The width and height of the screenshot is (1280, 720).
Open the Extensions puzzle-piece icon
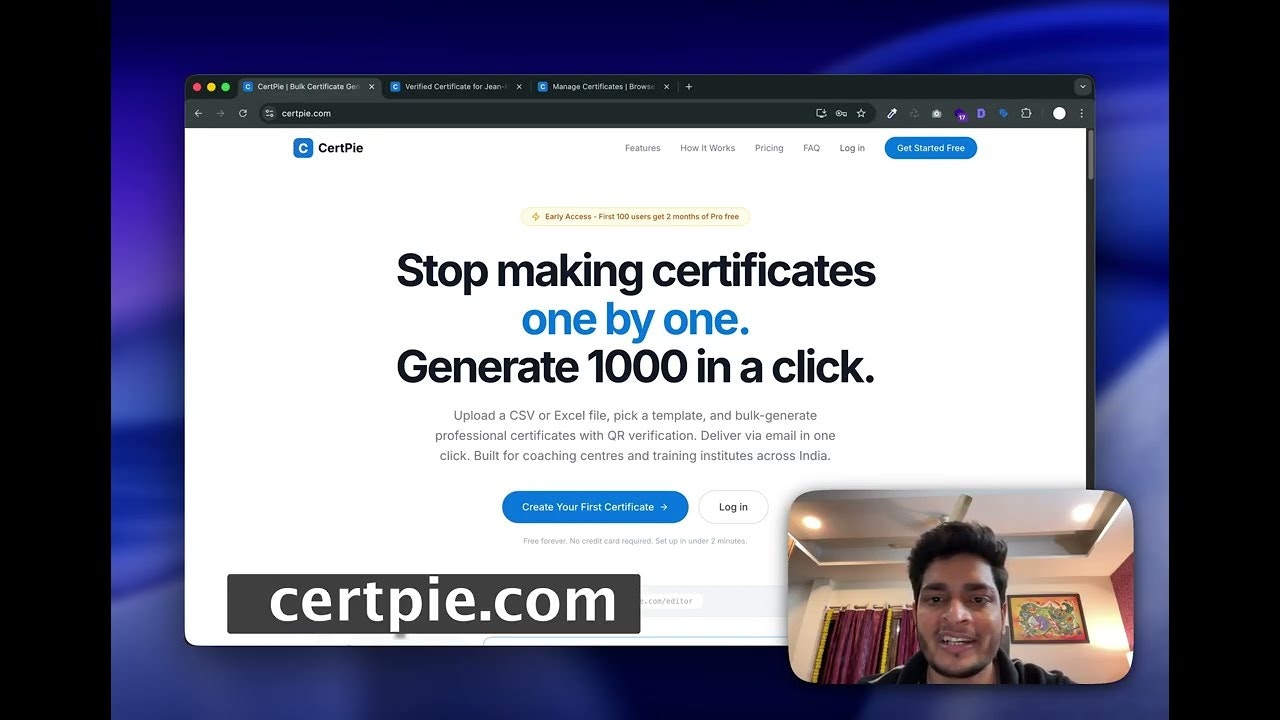(1025, 113)
